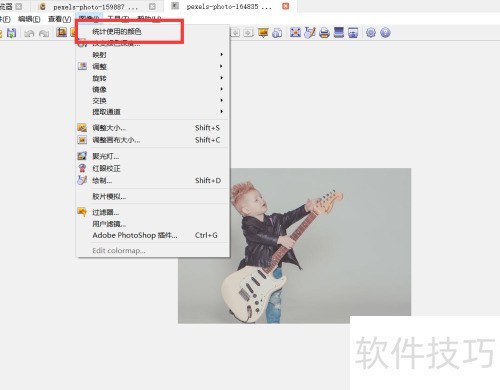Click the blue Help question mark icon
Screen dimensions: 500x390
(385, 33)
